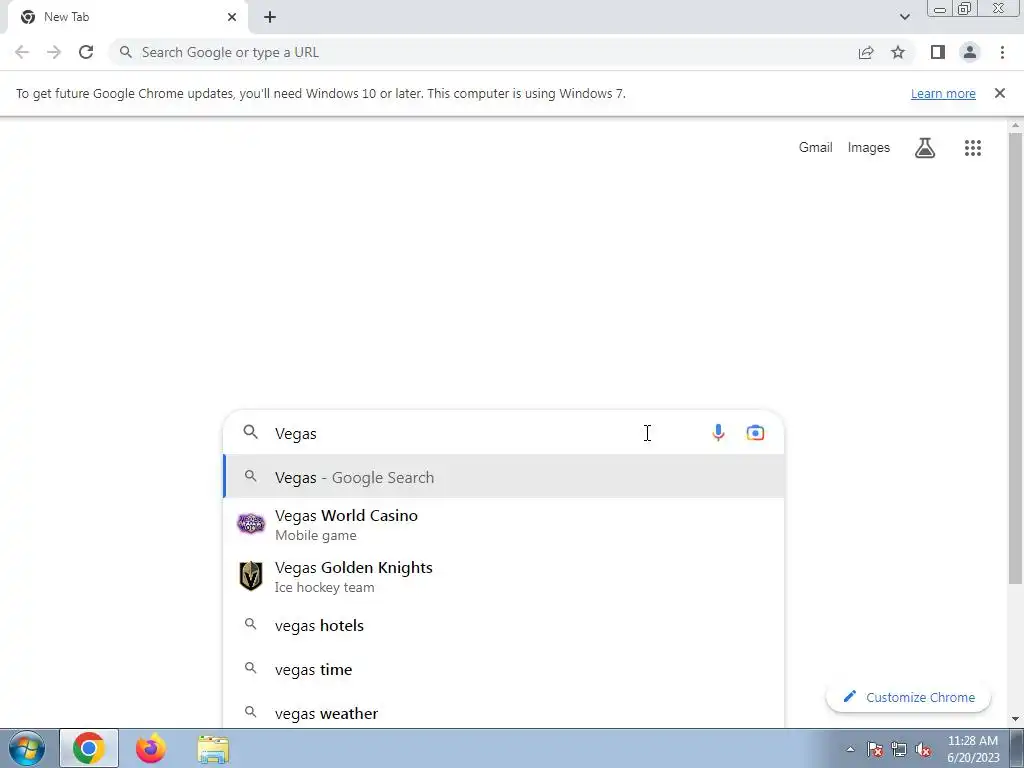Image resolution: width=1024 pixels, height=768 pixels.
Task: Bookmark this tab with the star icon
Action: pos(898,52)
